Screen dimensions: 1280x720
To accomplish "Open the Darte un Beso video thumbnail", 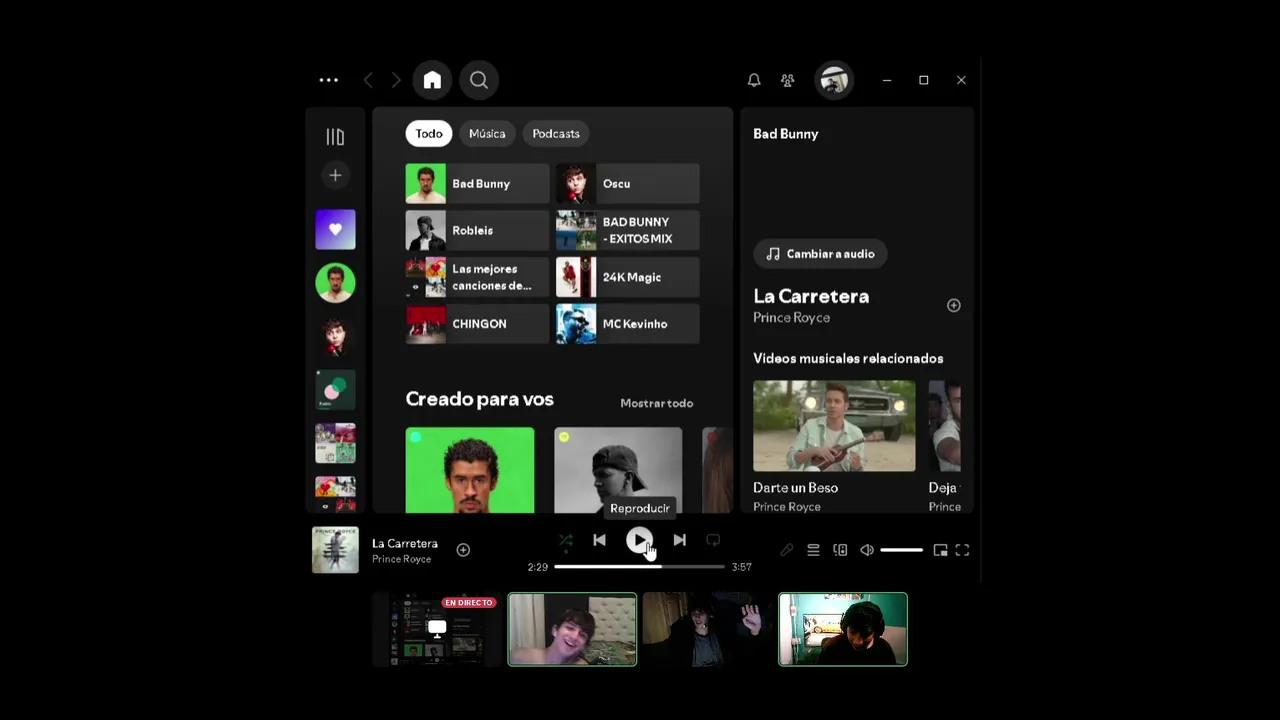I will click(x=834, y=425).
